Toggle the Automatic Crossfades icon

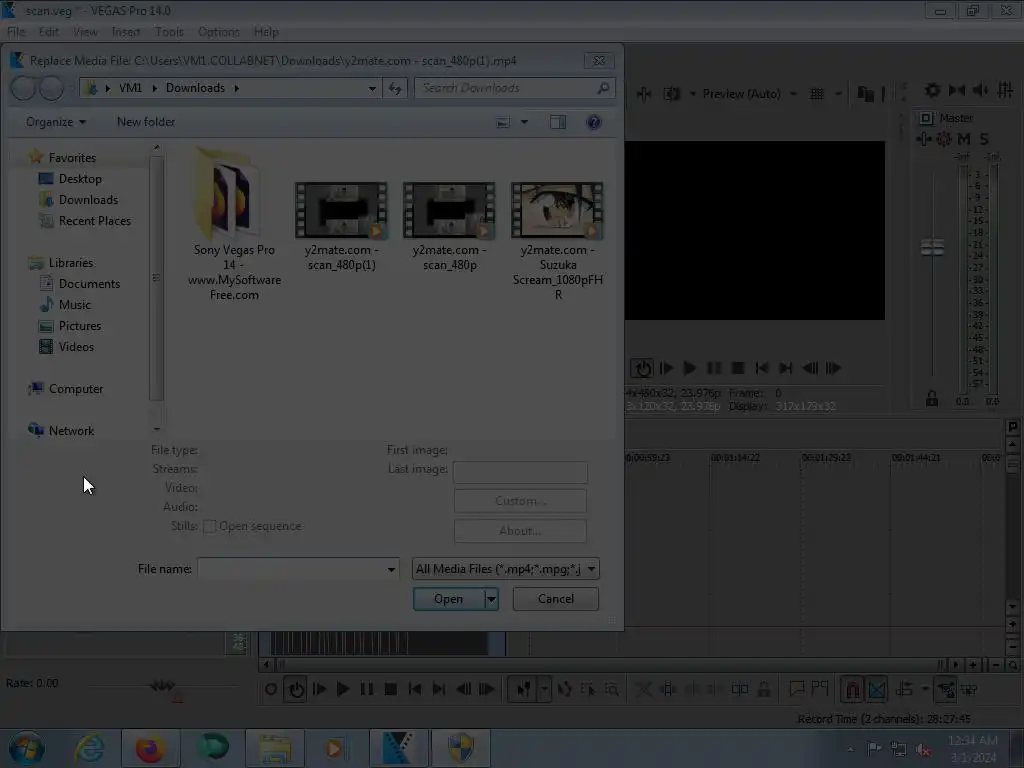876,689
